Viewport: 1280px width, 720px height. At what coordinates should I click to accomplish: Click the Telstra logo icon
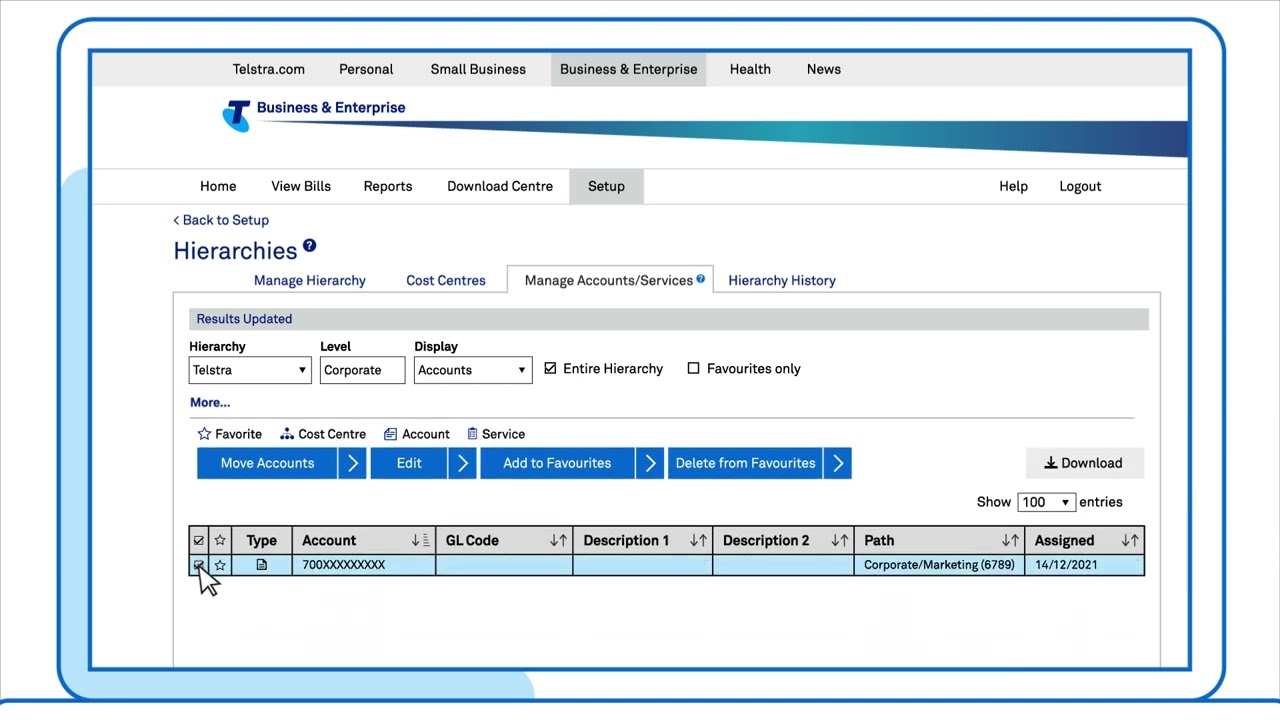tap(237, 114)
